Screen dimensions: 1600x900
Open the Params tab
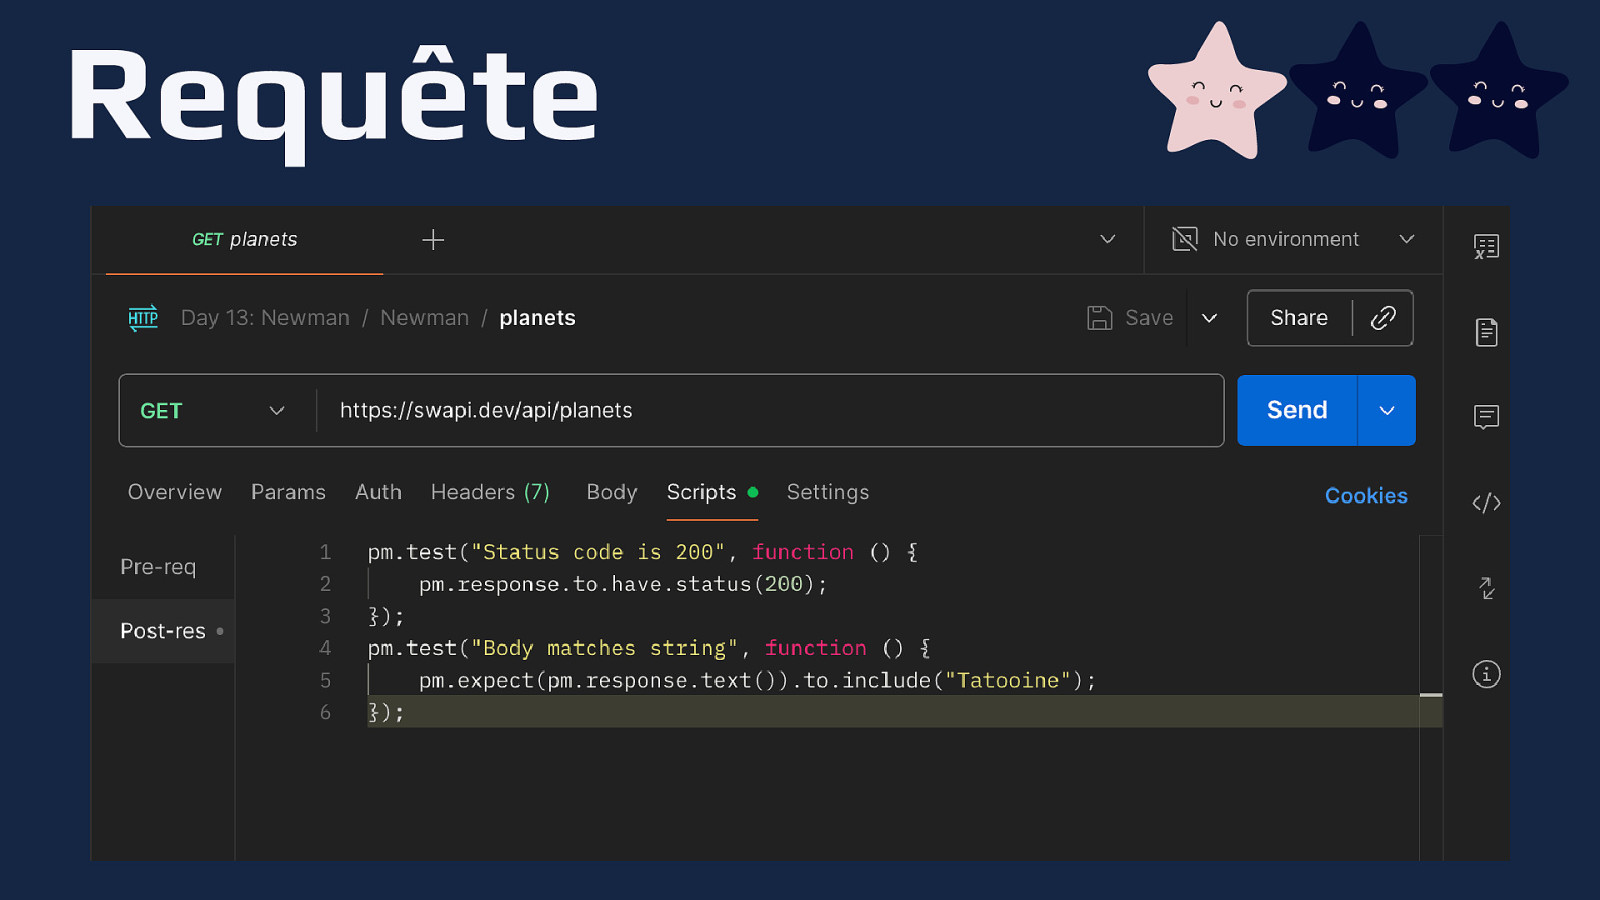[x=288, y=492]
